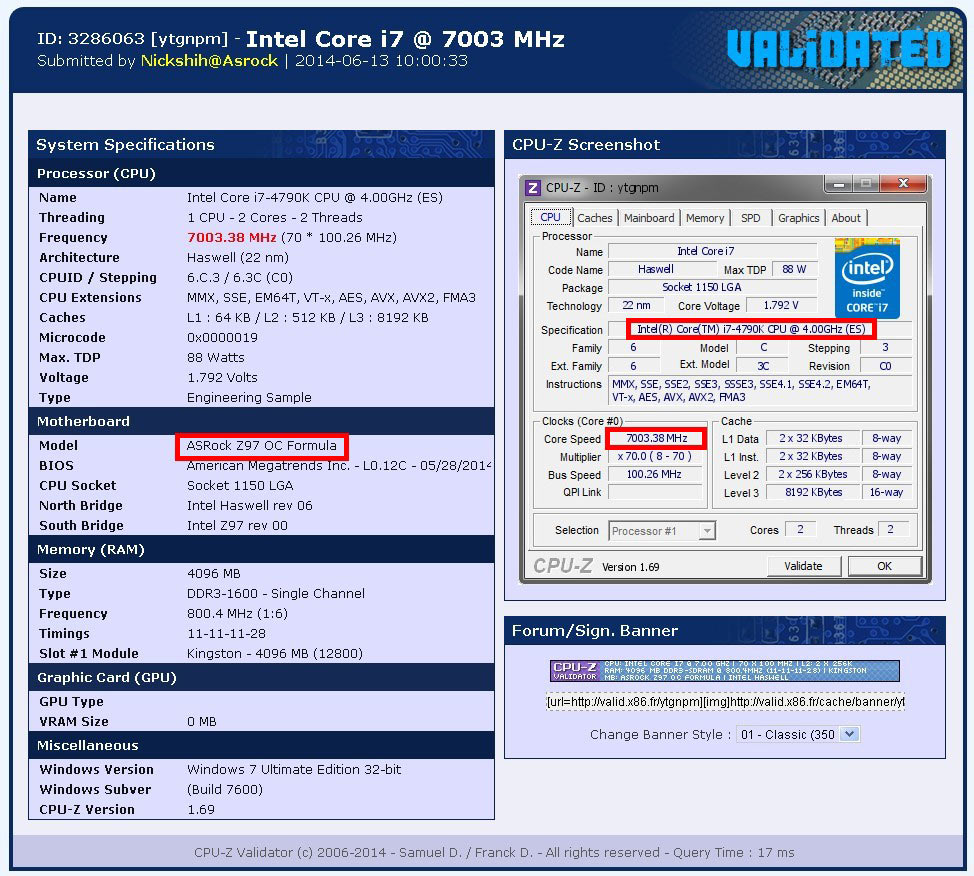Click the CPU-Z Z icon in the titlebar
Viewport: 974px width, 876px height.
(531, 187)
